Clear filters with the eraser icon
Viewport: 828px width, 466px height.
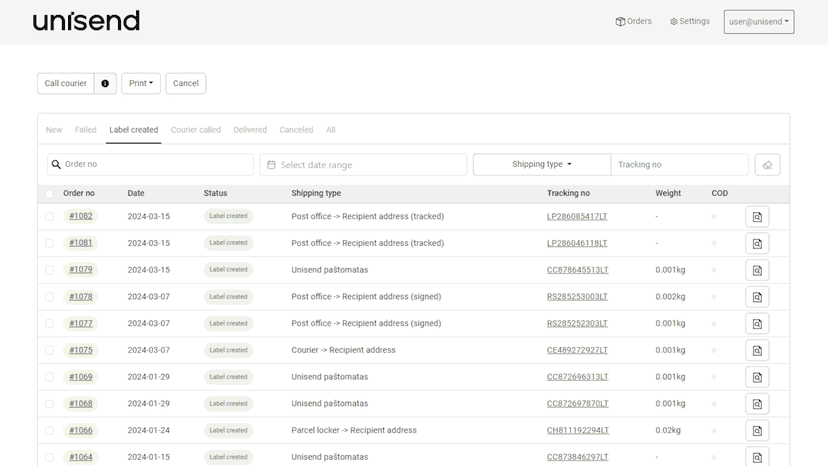click(767, 165)
